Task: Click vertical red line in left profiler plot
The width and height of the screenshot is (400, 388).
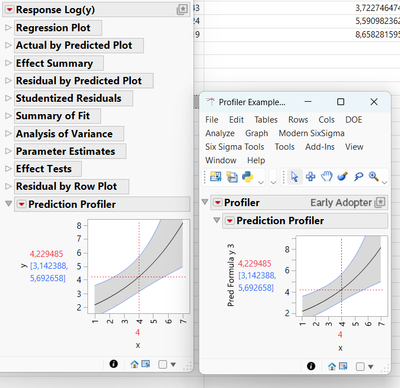Action: click(x=139, y=266)
